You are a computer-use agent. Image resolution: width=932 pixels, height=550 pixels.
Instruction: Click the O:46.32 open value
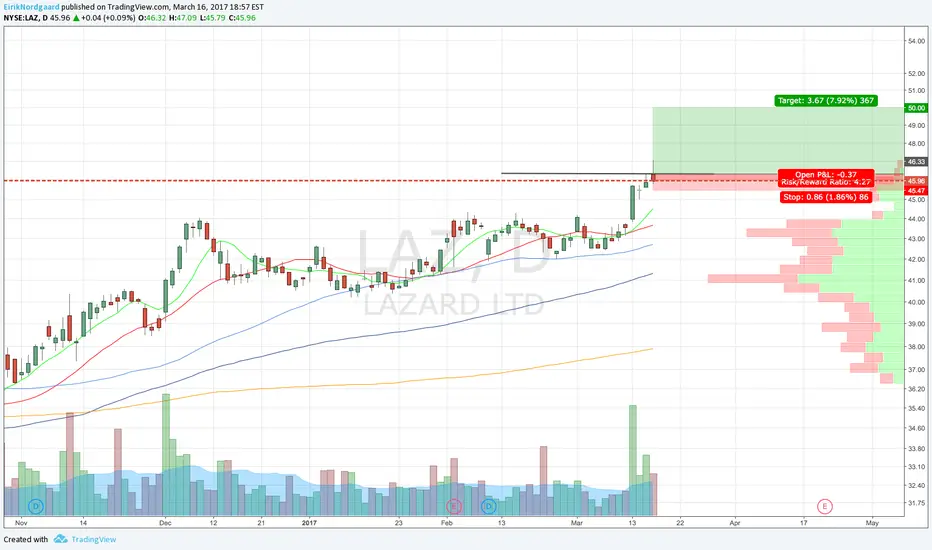pos(152,18)
